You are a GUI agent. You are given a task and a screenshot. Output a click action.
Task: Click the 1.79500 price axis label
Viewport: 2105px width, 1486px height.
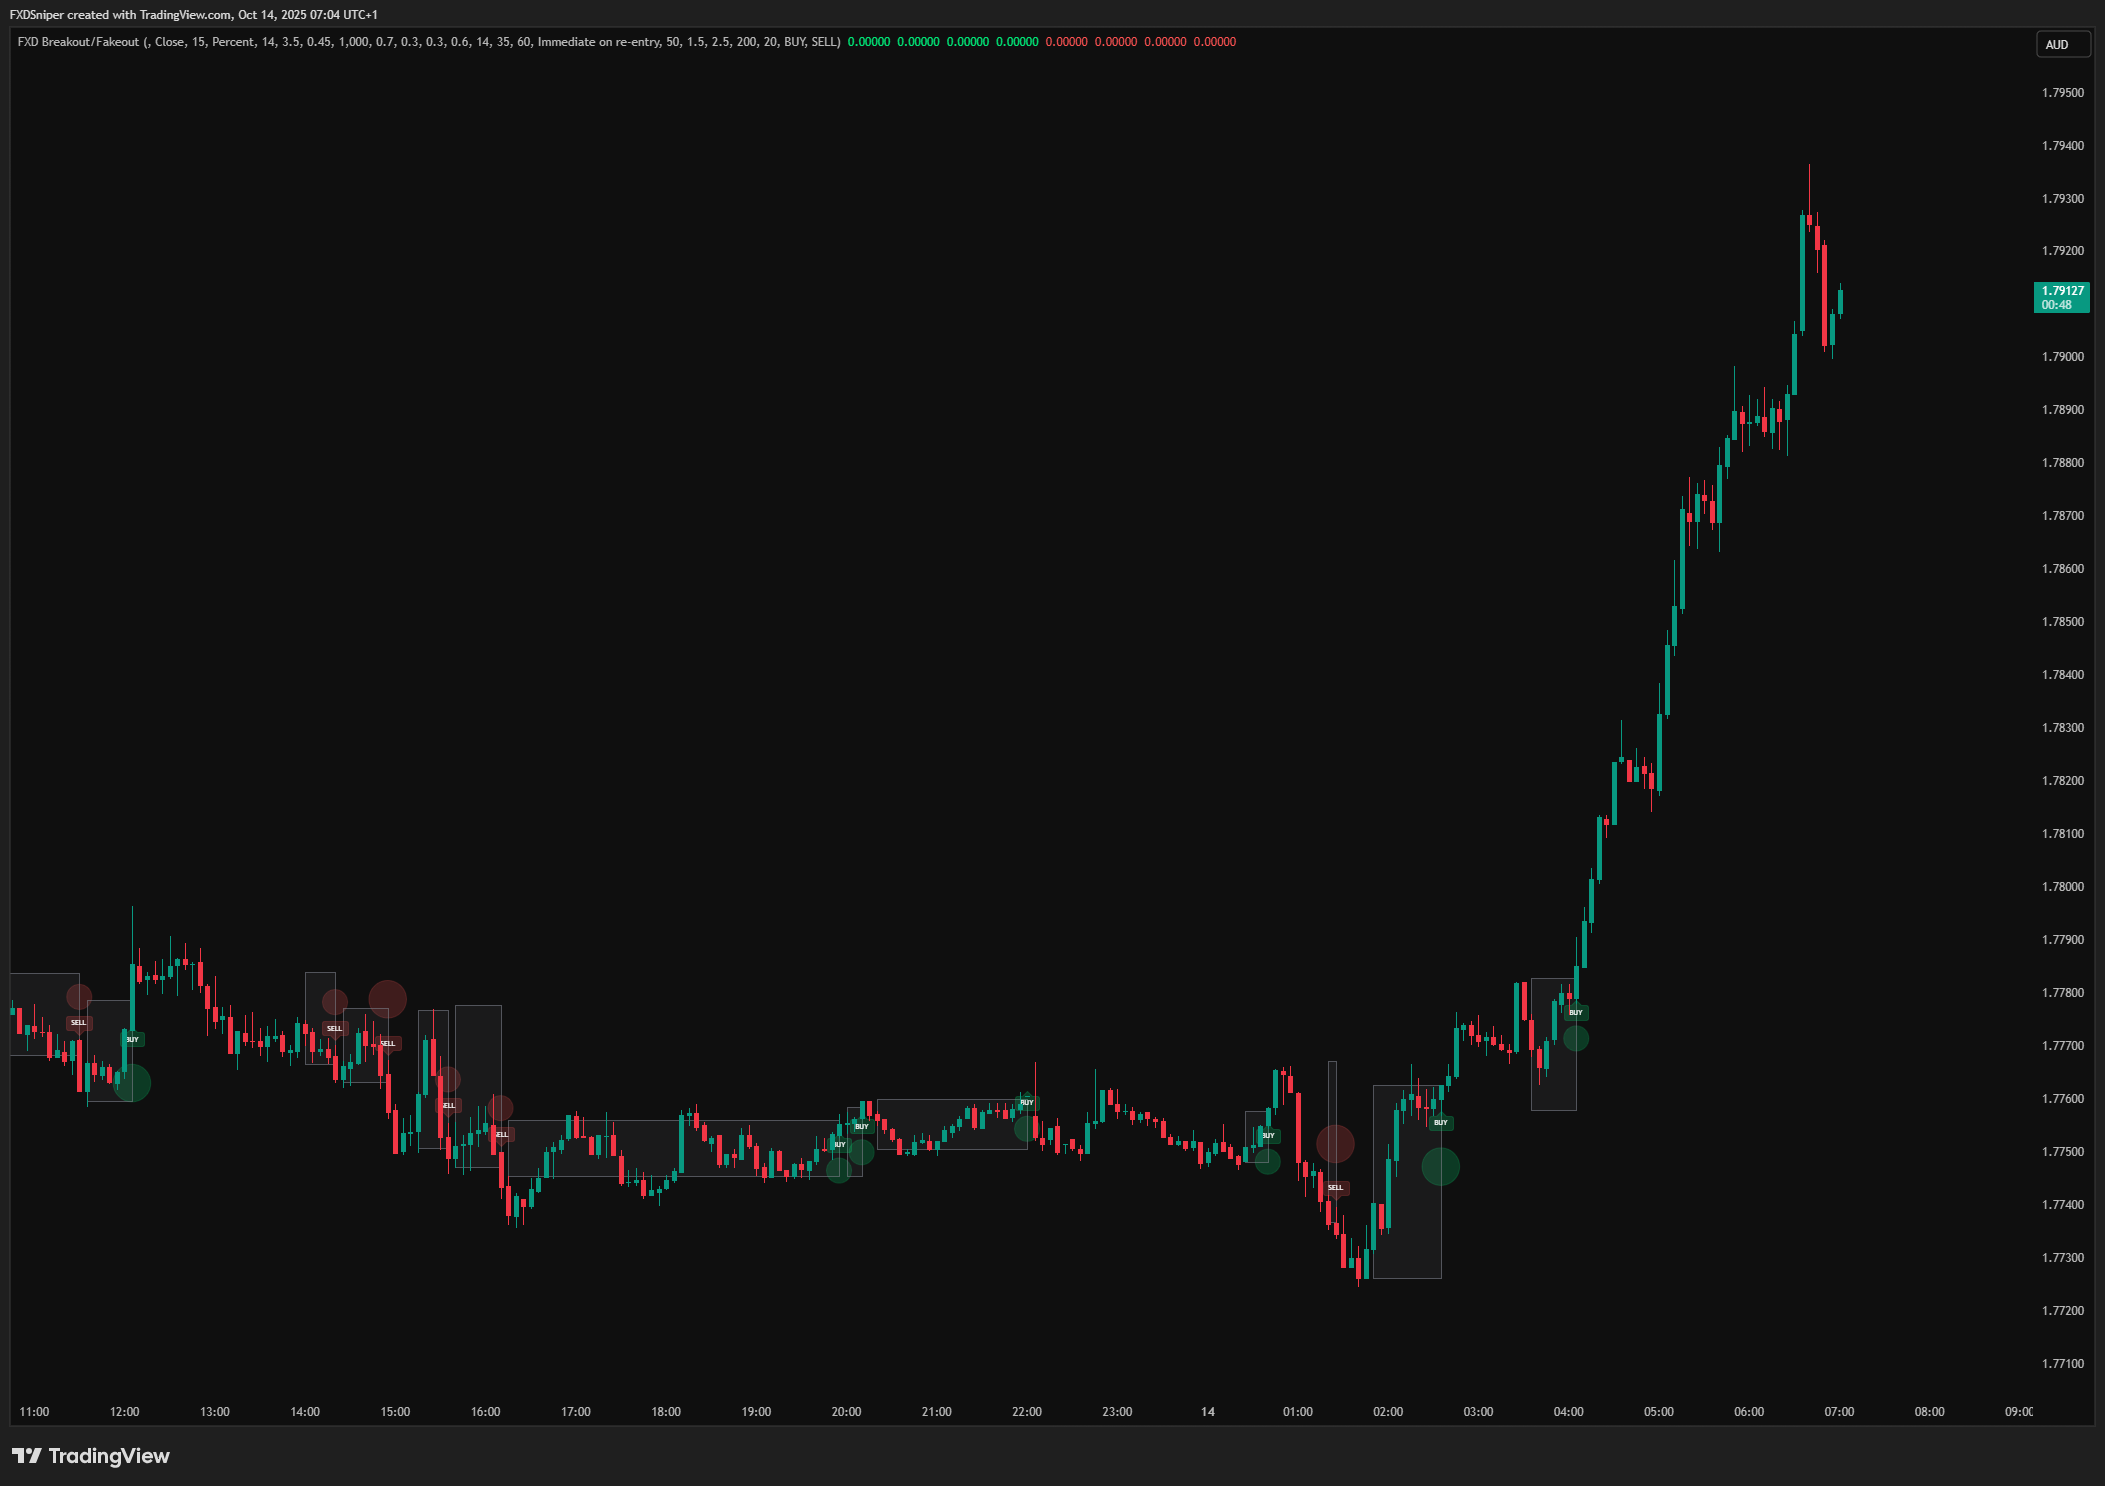click(x=2062, y=93)
